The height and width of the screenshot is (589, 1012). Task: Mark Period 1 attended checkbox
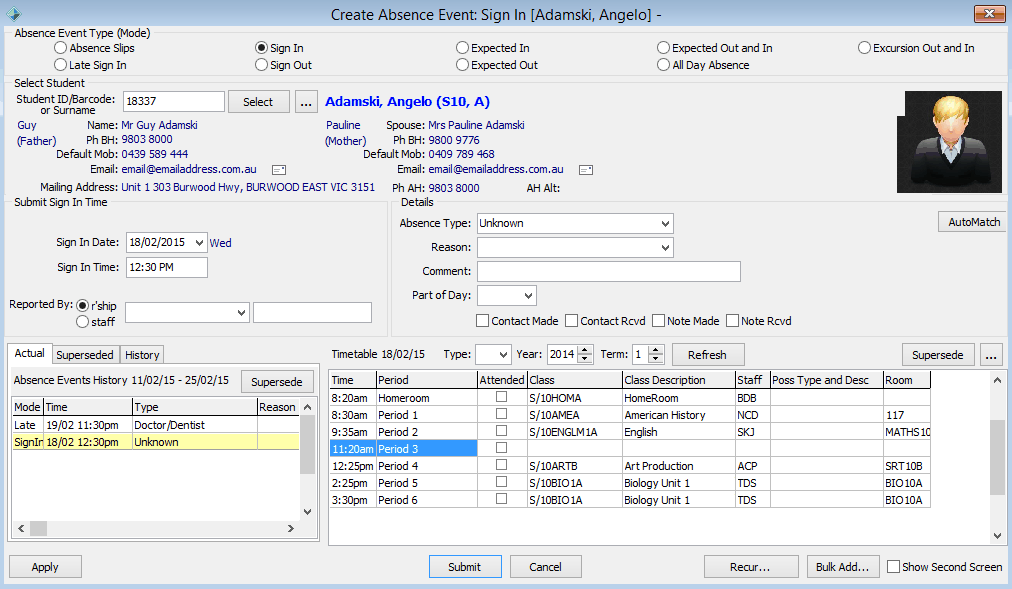[501, 414]
